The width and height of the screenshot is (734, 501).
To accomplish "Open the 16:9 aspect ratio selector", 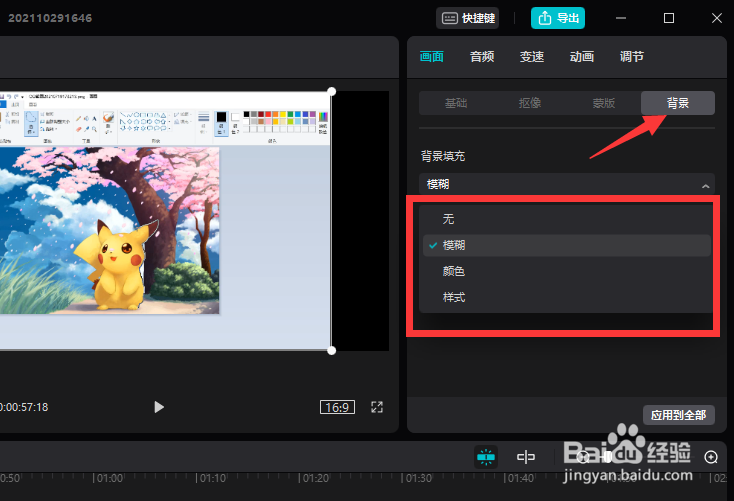I will click(x=337, y=407).
